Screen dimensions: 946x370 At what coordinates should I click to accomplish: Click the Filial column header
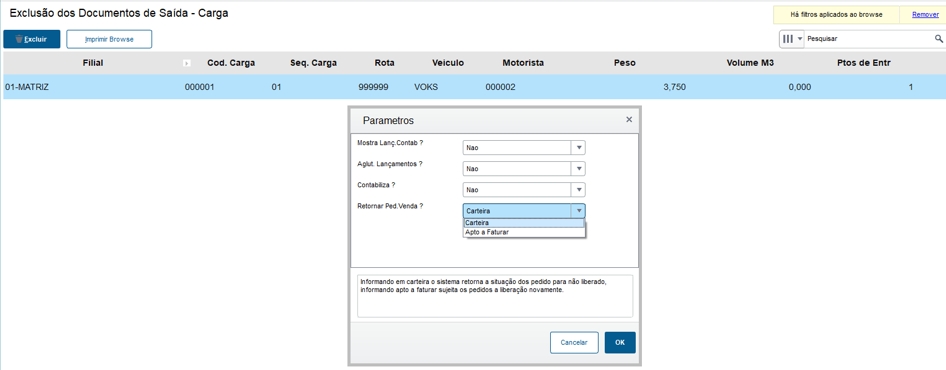coord(93,63)
